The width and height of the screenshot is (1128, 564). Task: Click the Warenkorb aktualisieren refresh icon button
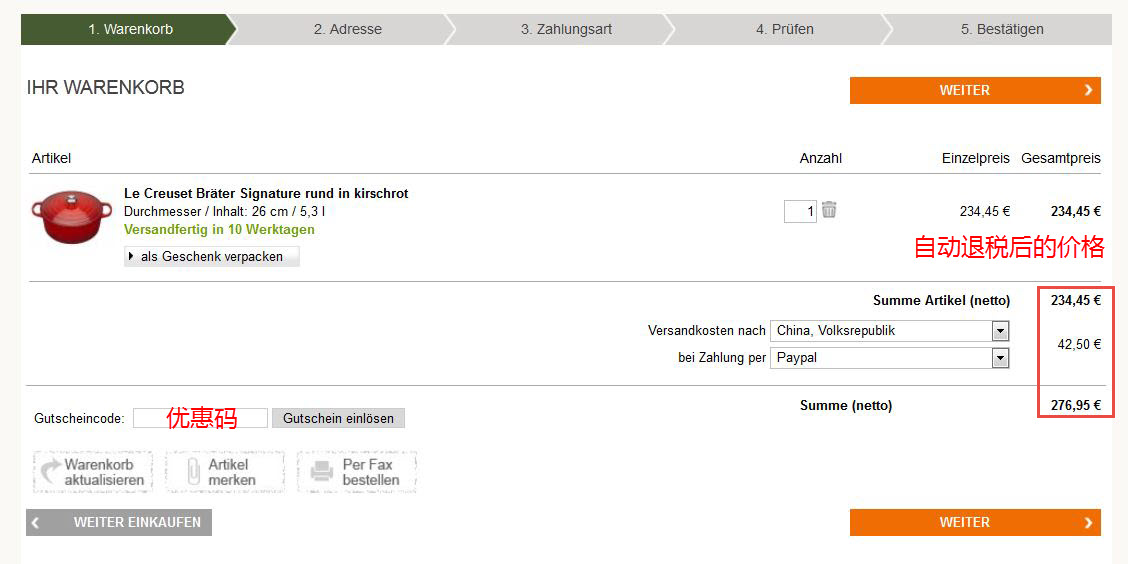tap(91, 472)
